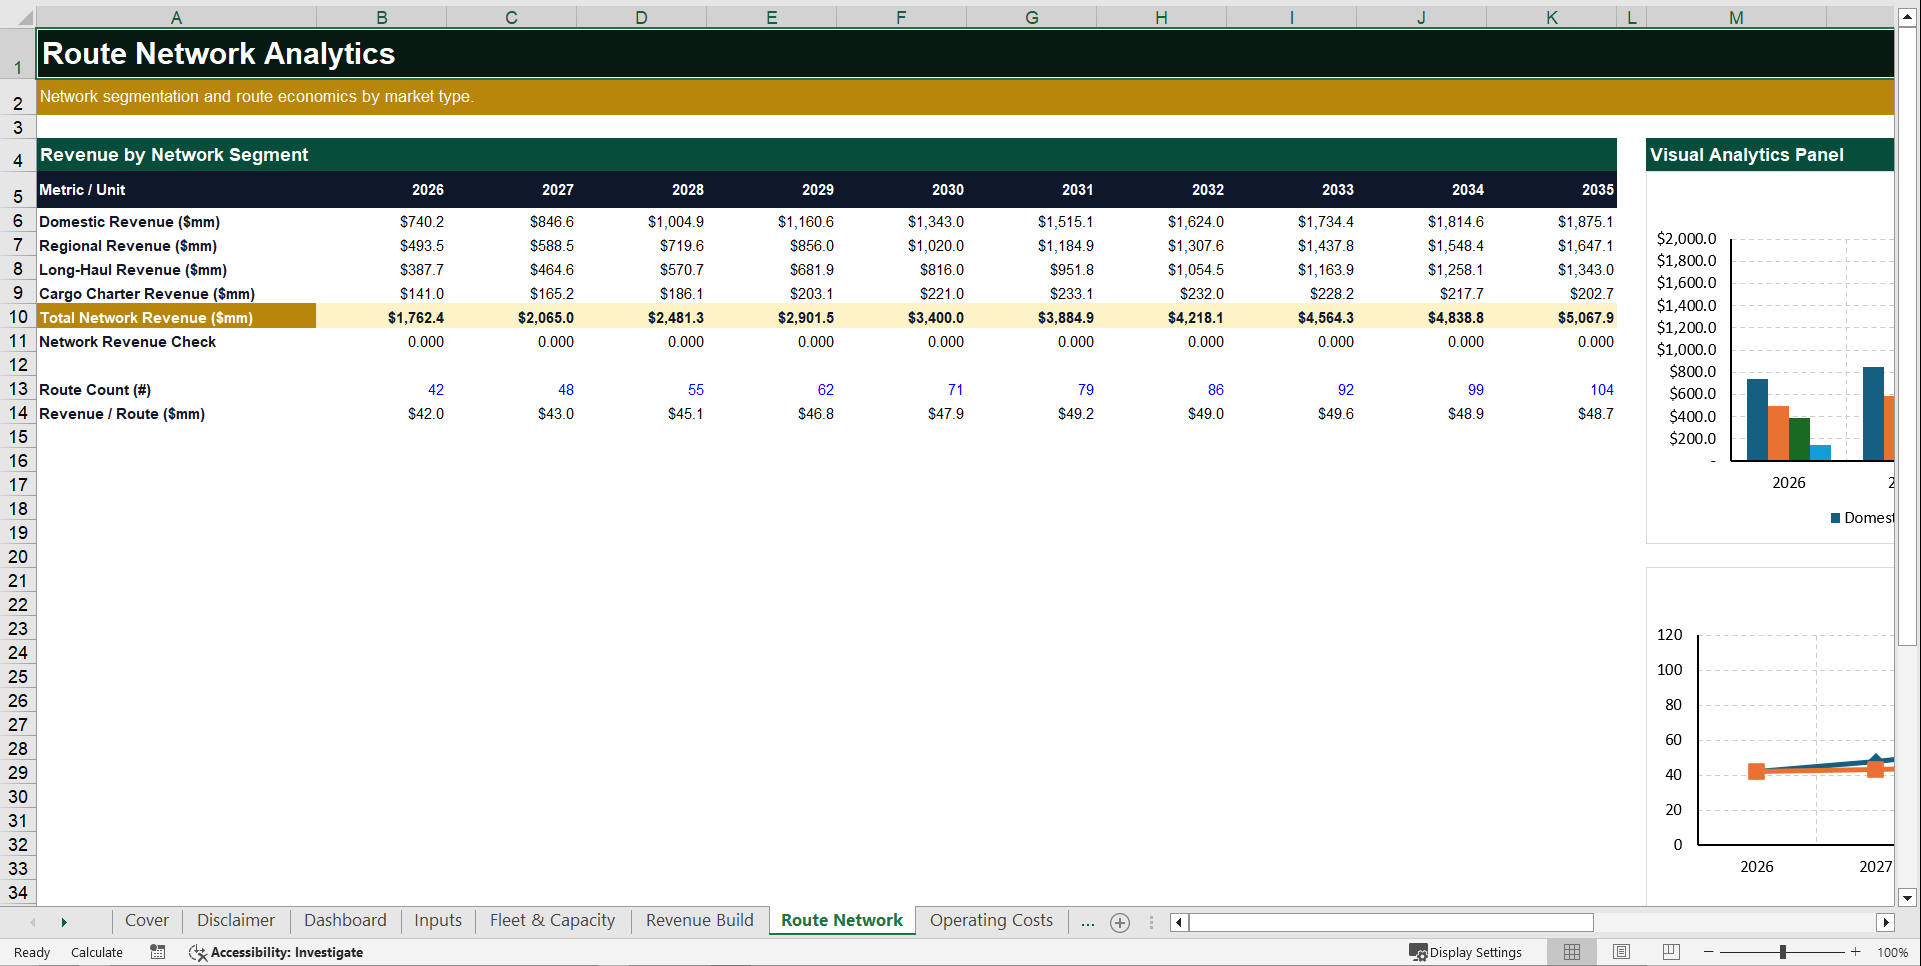Go to the Inputs sheet
The image size is (1921, 966).
[438, 920]
